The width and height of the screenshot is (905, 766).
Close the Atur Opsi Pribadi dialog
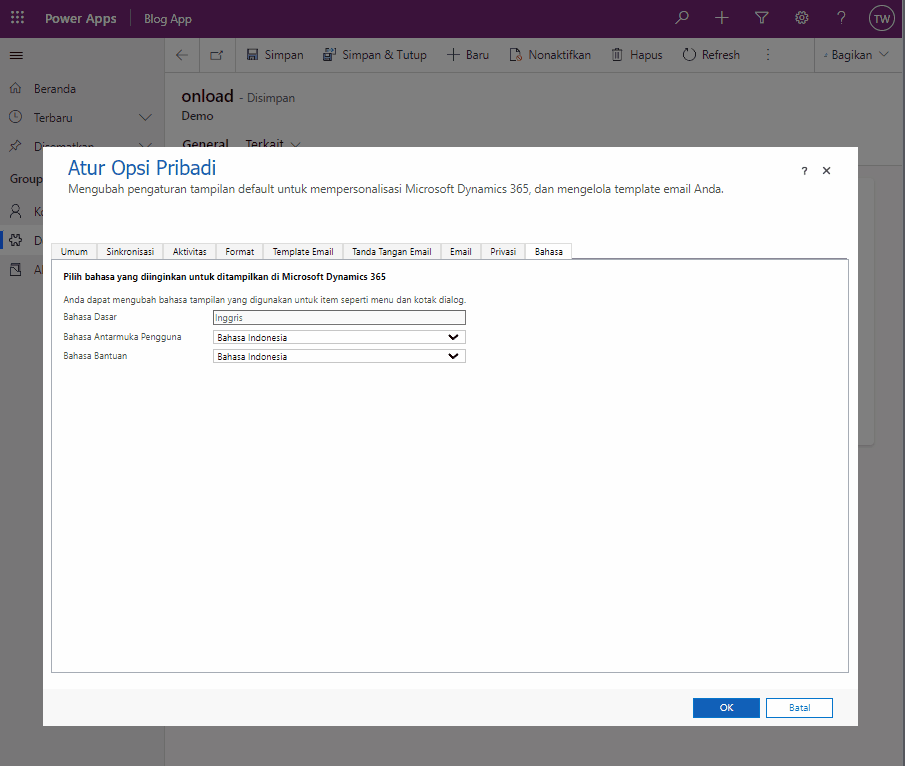point(827,171)
